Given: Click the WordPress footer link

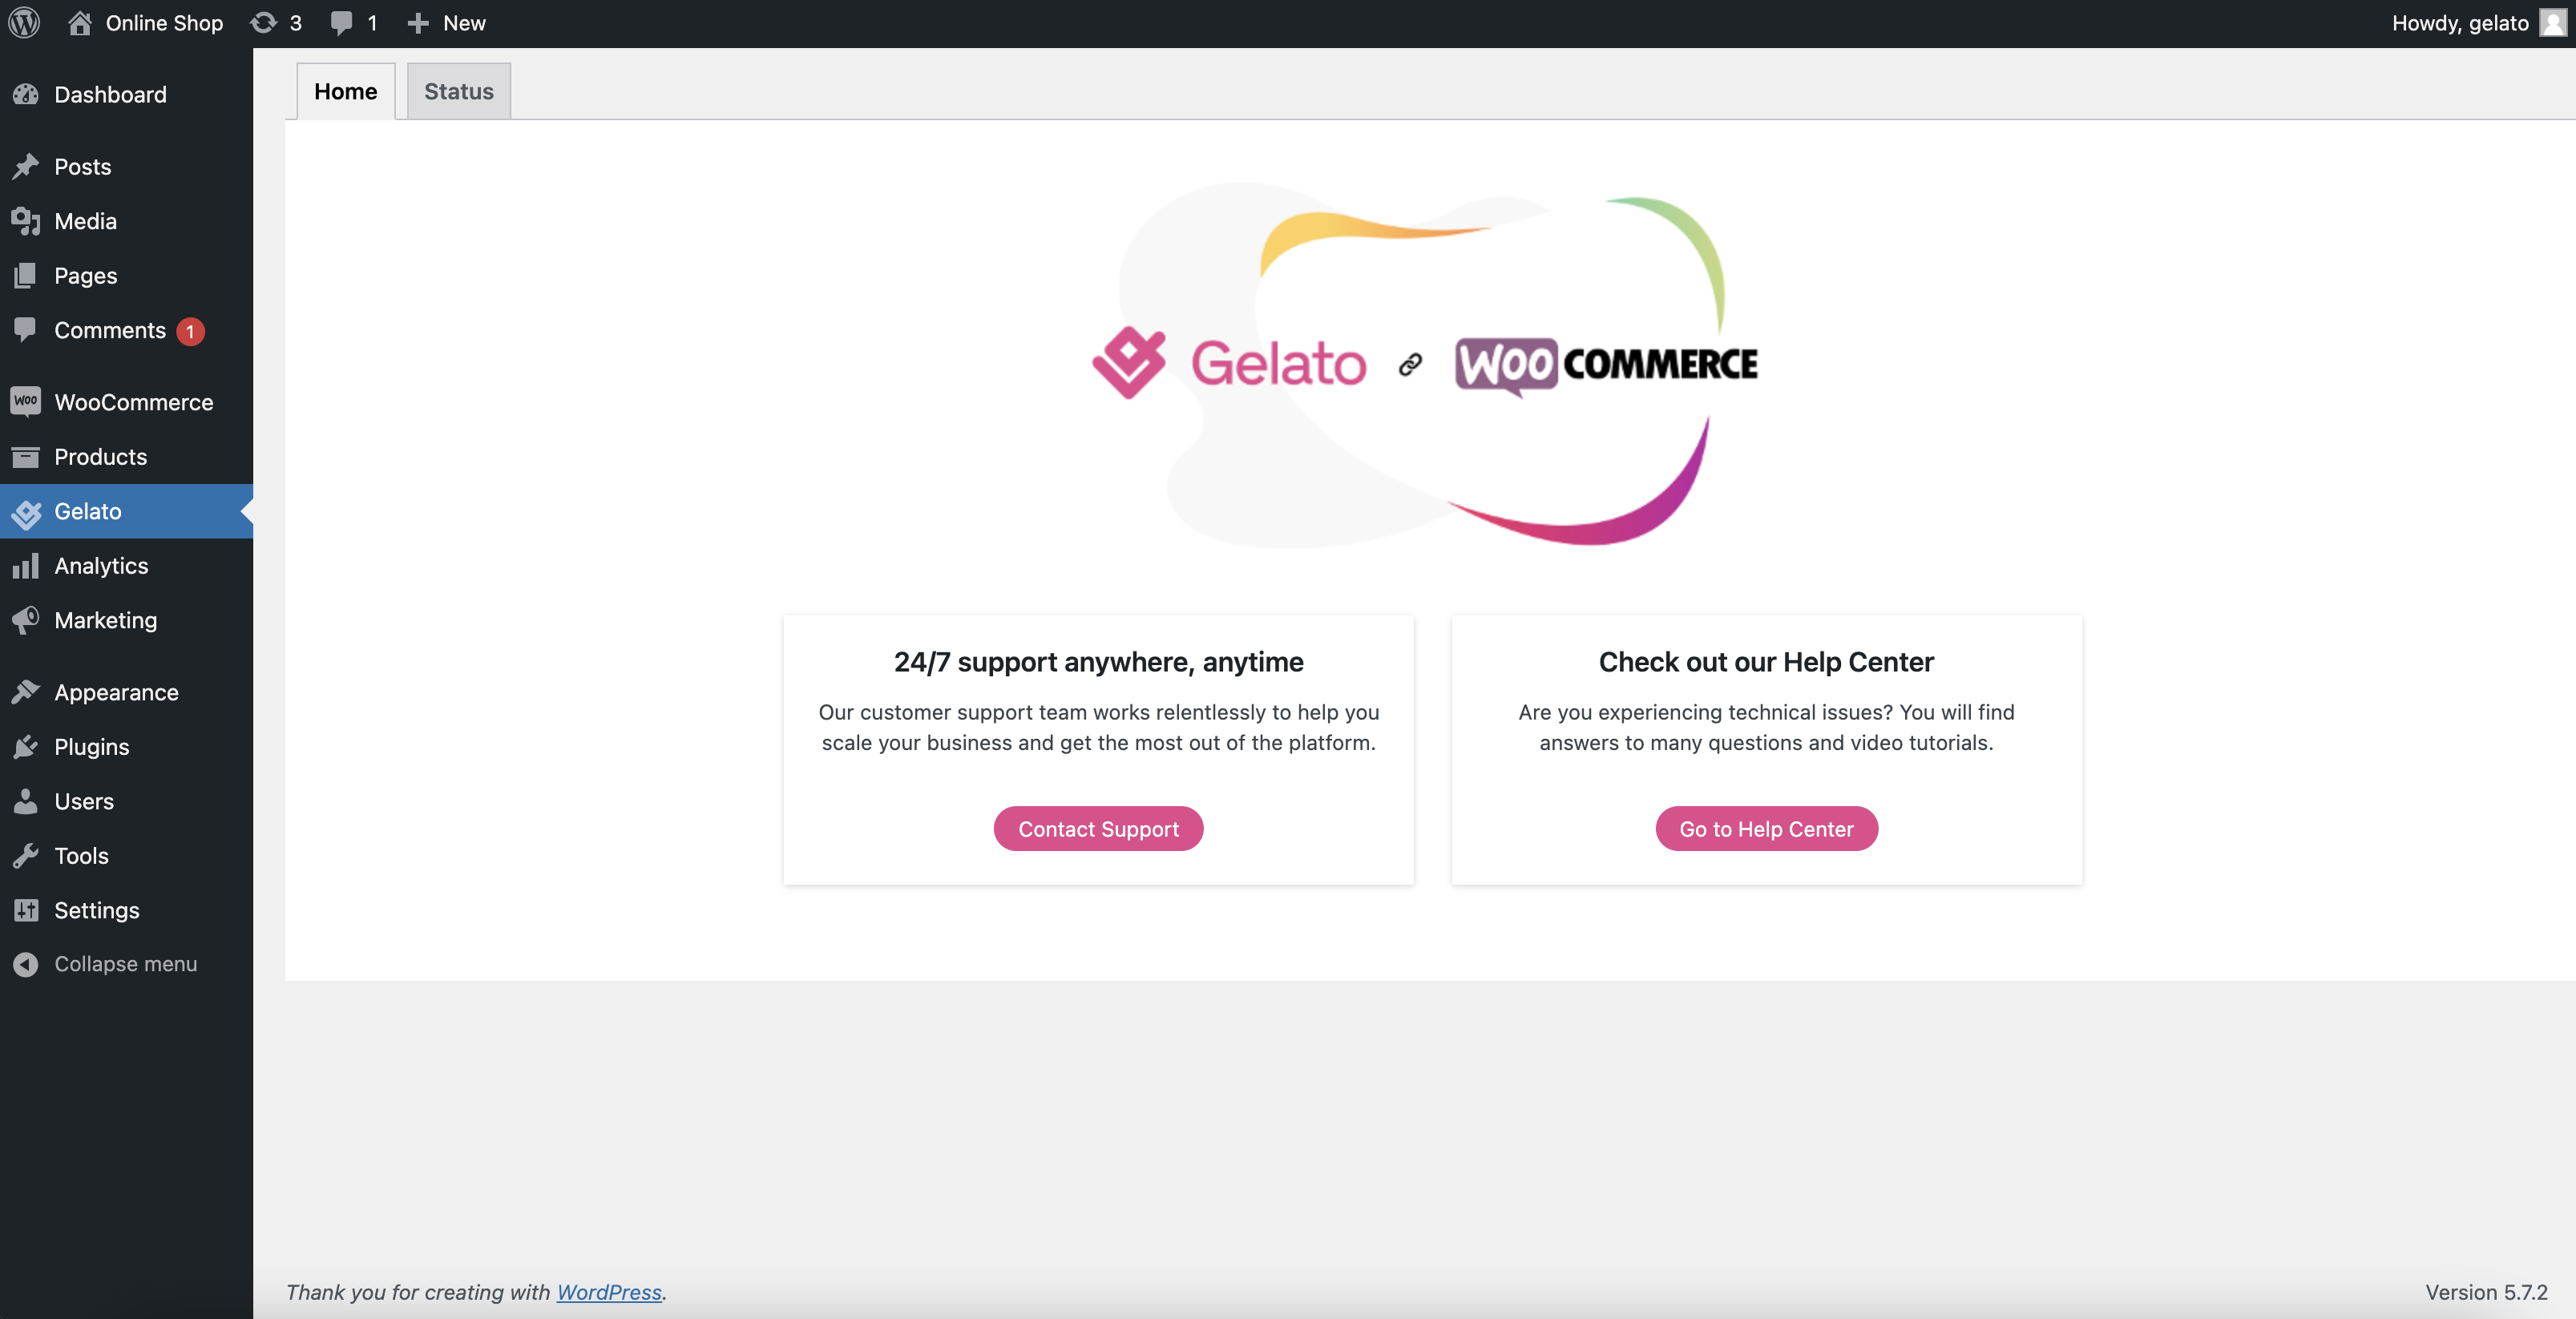Looking at the screenshot, I should coord(608,1290).
